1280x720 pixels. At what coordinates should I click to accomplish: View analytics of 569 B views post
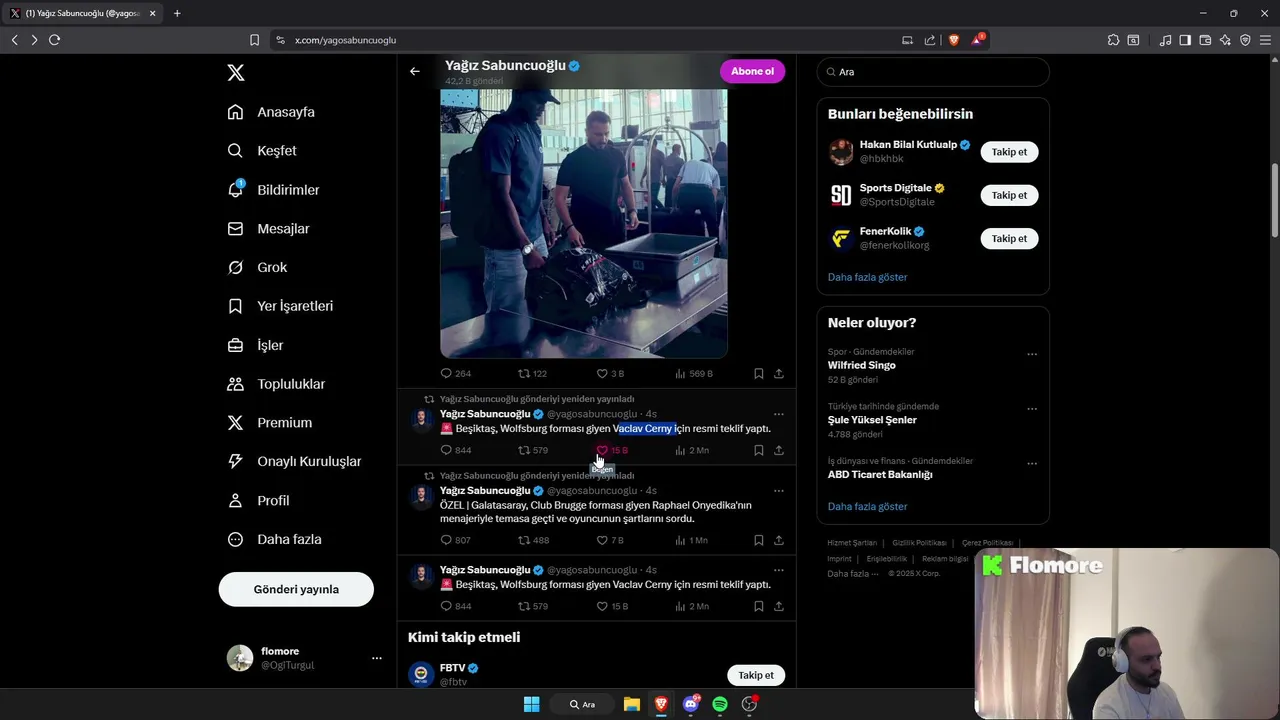coord(693,374)
